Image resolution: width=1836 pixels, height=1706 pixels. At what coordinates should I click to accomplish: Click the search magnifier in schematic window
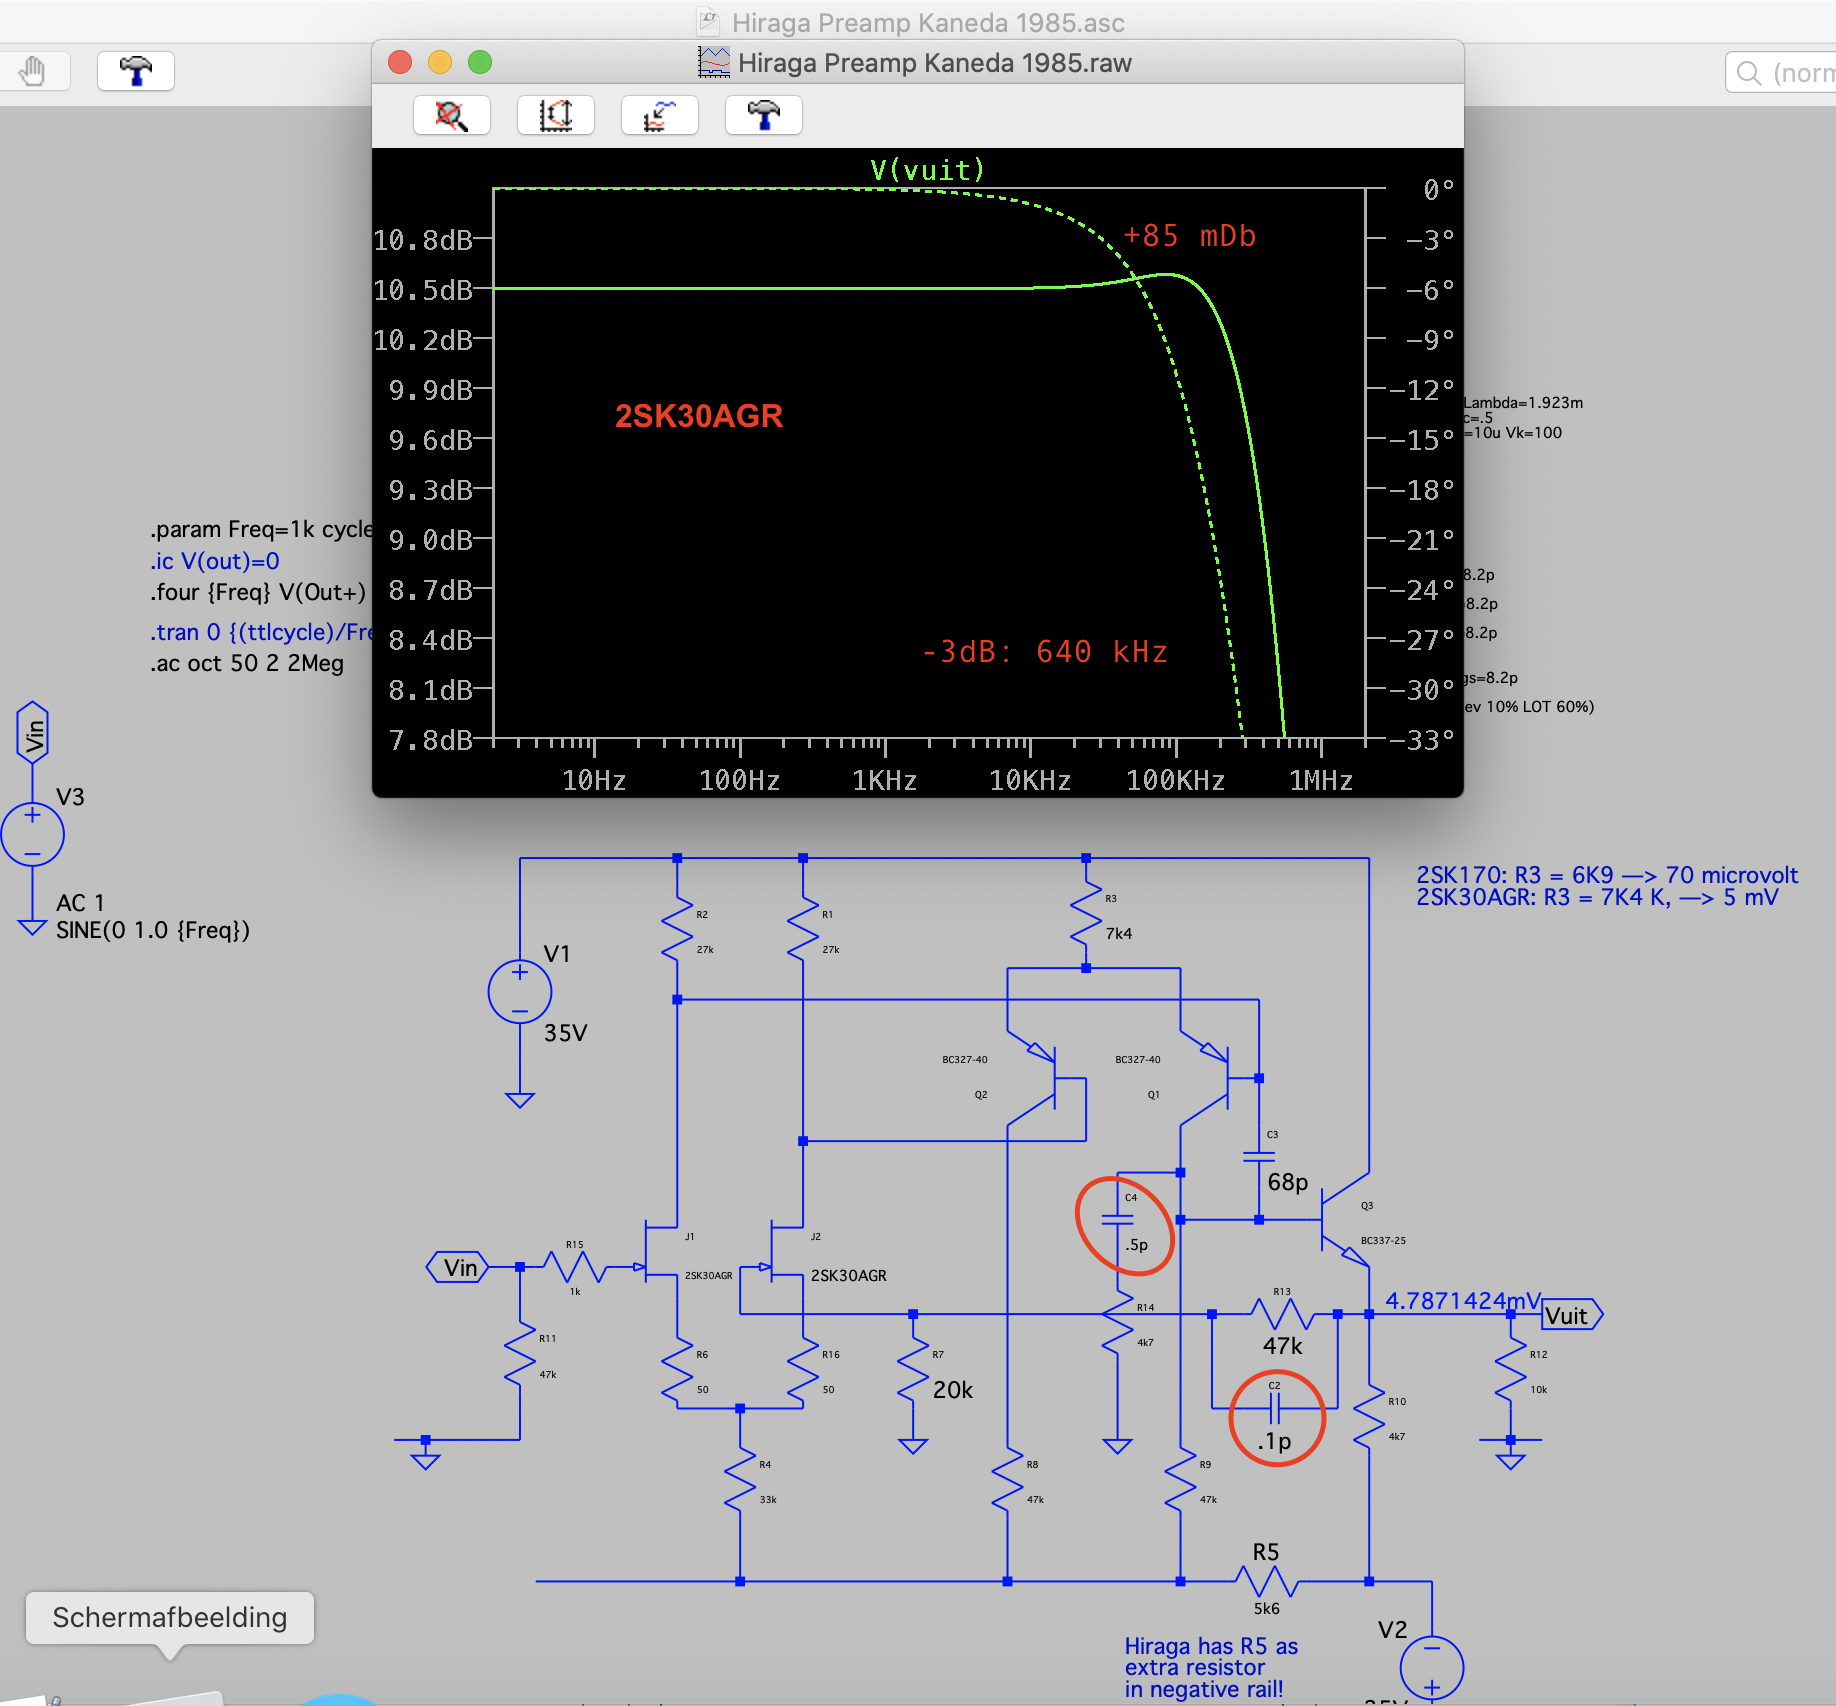pyautogui.click(x=1749, y=73)
